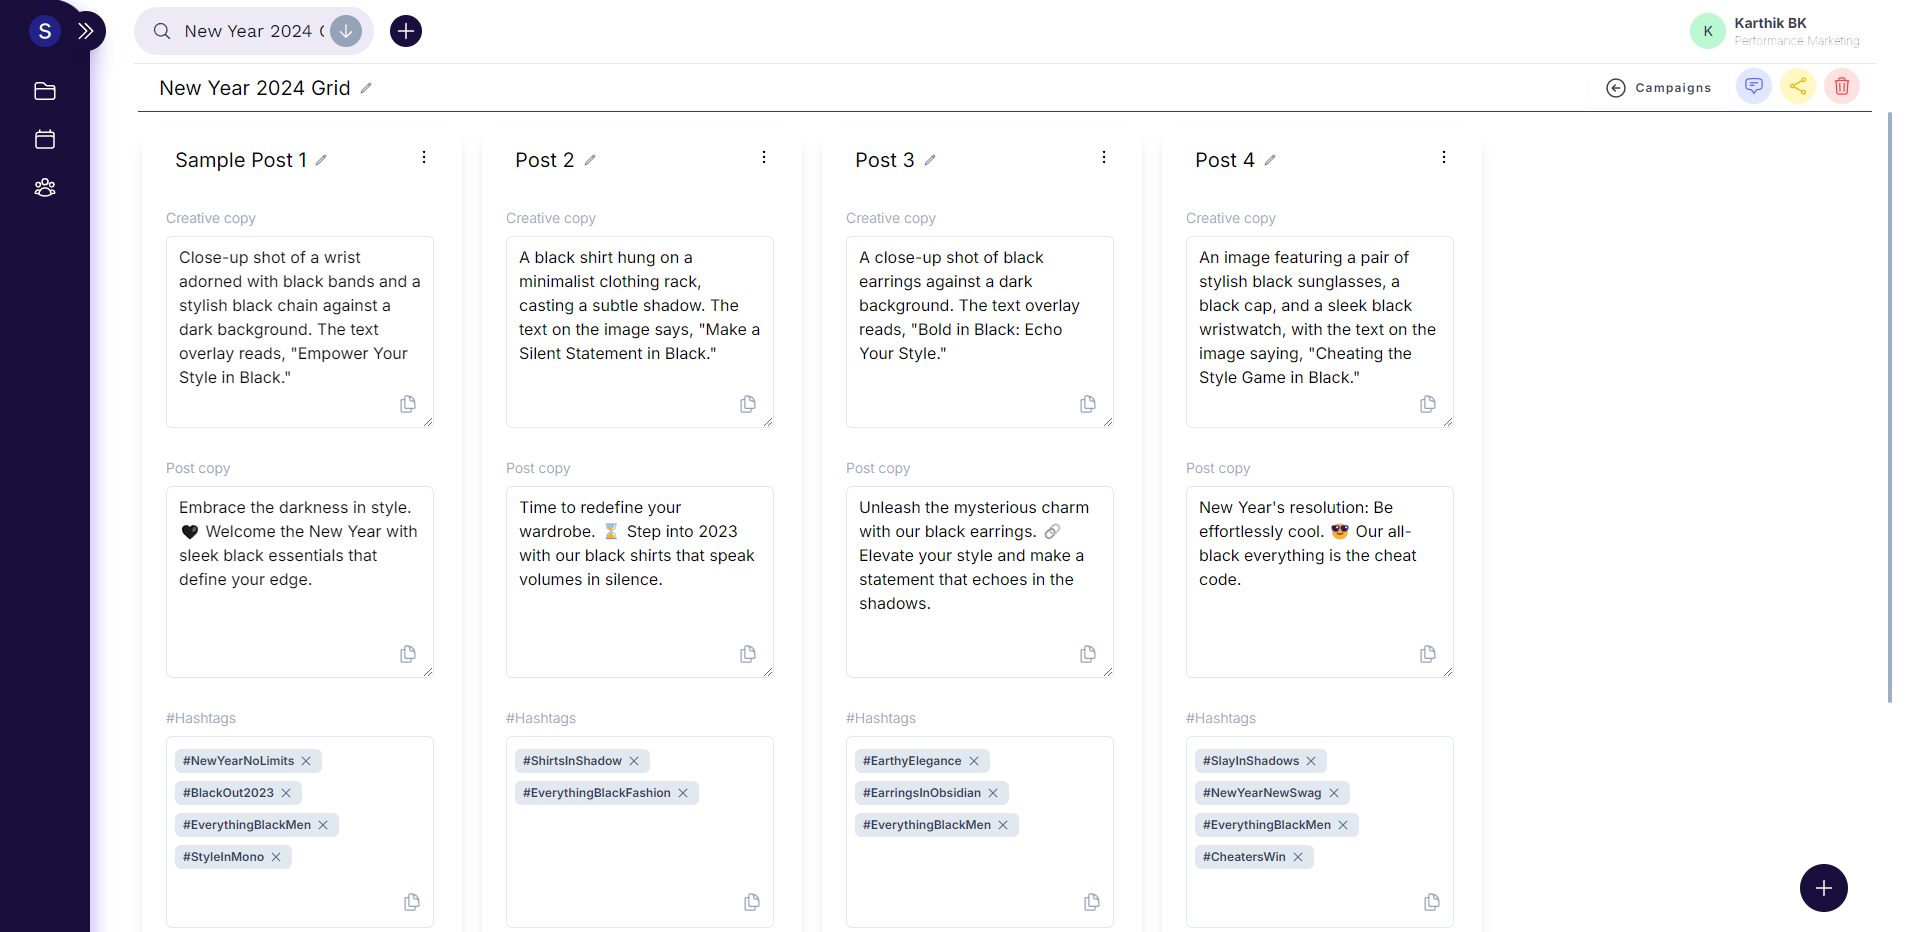
Task: Remove #NewYearNoLimits hashtag
Action: (x=306, y=761)
